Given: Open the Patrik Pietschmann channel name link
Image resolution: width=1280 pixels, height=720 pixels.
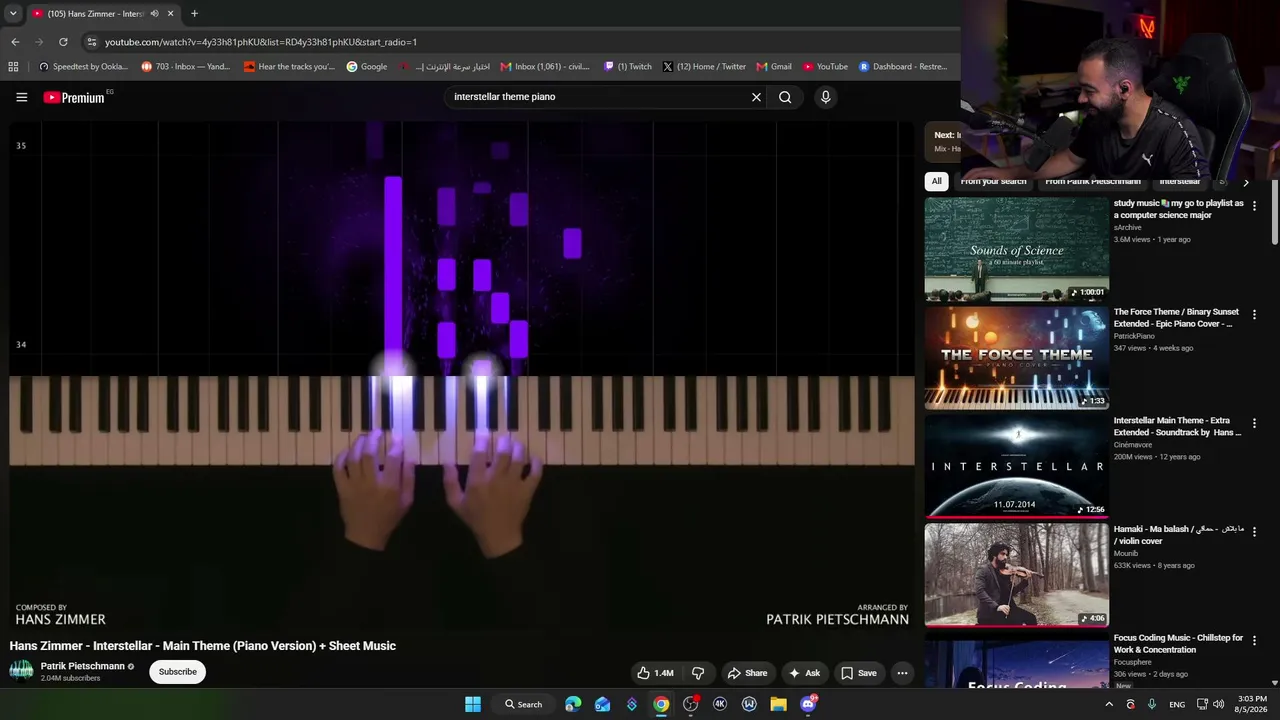Looking at the screenshot, I should tap(82, 666).
